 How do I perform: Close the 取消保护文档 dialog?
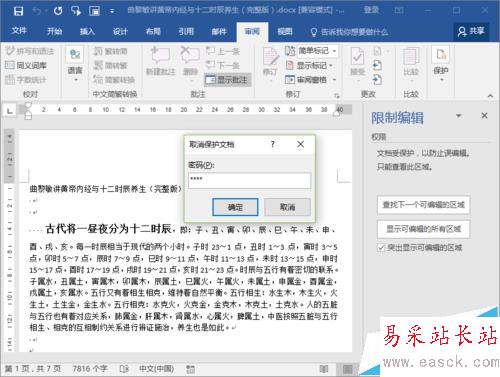click(x=300, y=144)
